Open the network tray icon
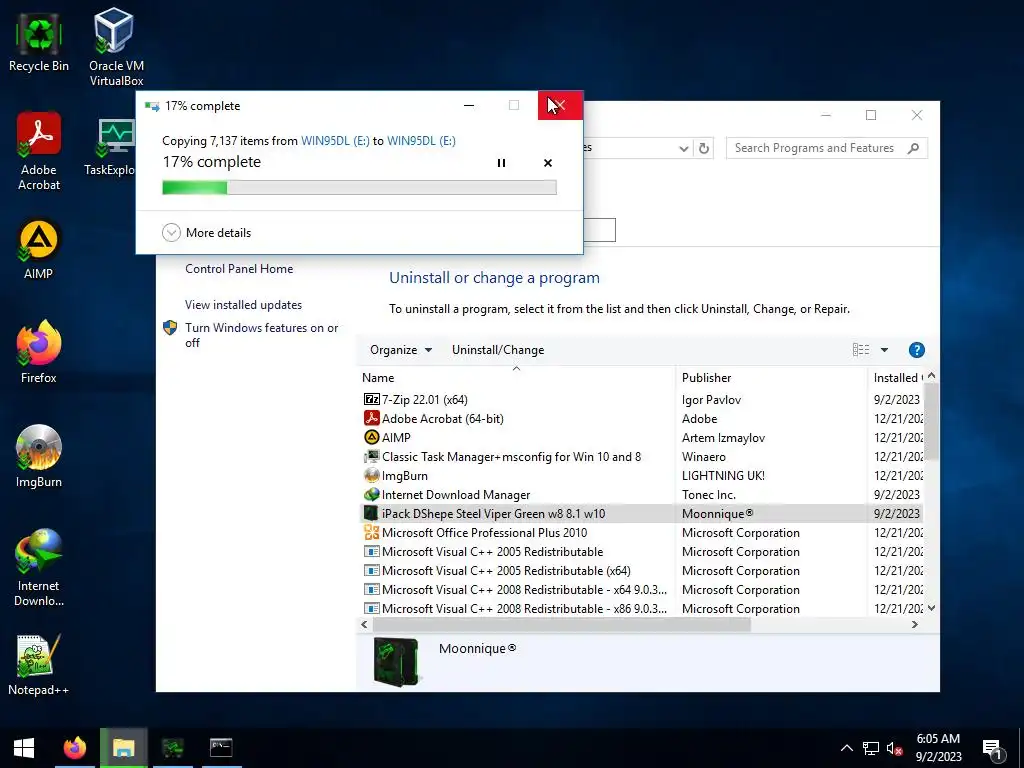1024x768 pixels. coord(871,748)
